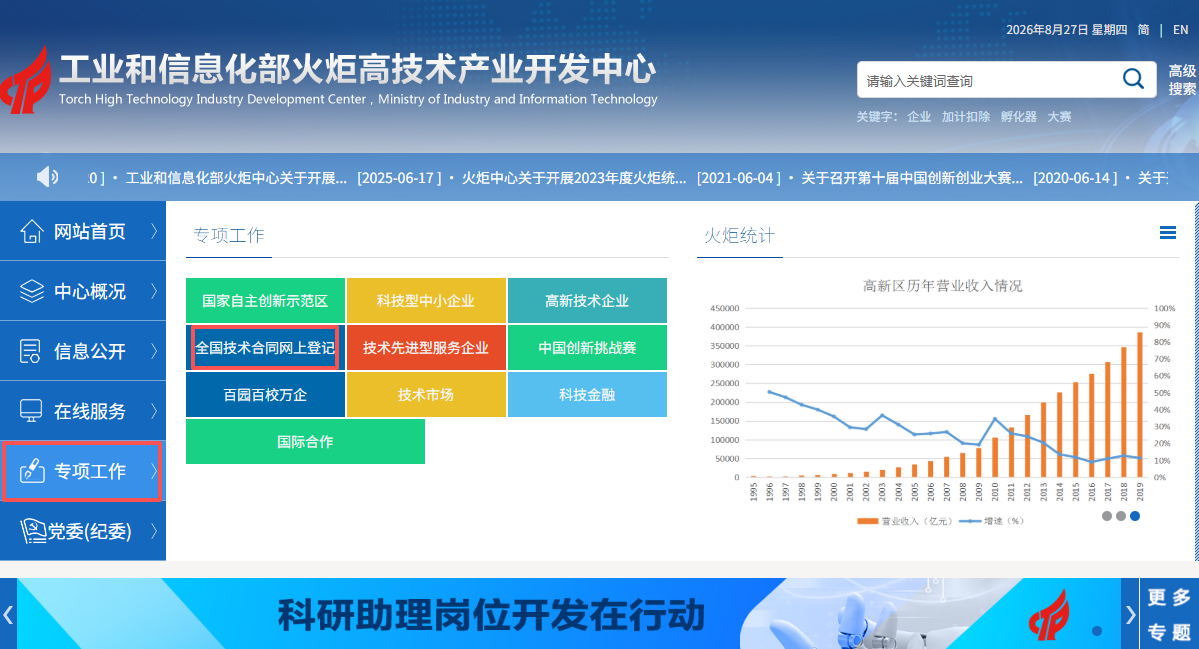
Task: Click the pen icon beside 专项工作
Action: coord(32,471)
